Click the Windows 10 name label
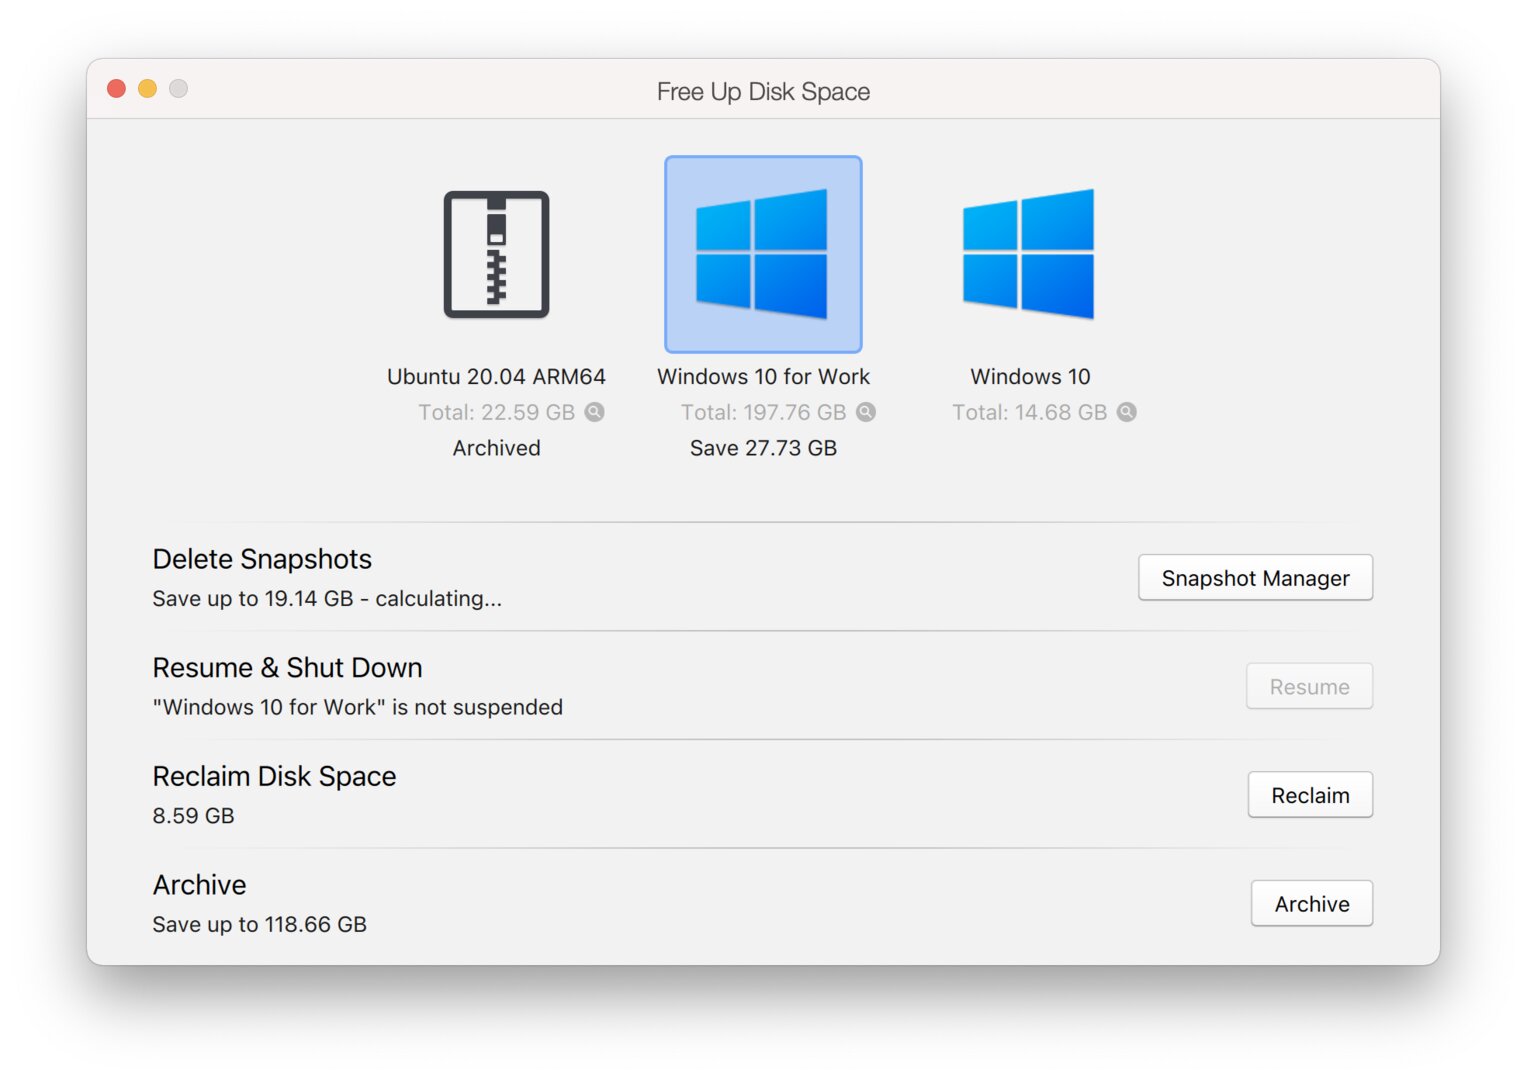Screen dimensions: 1527x1080 (1030, 377)
